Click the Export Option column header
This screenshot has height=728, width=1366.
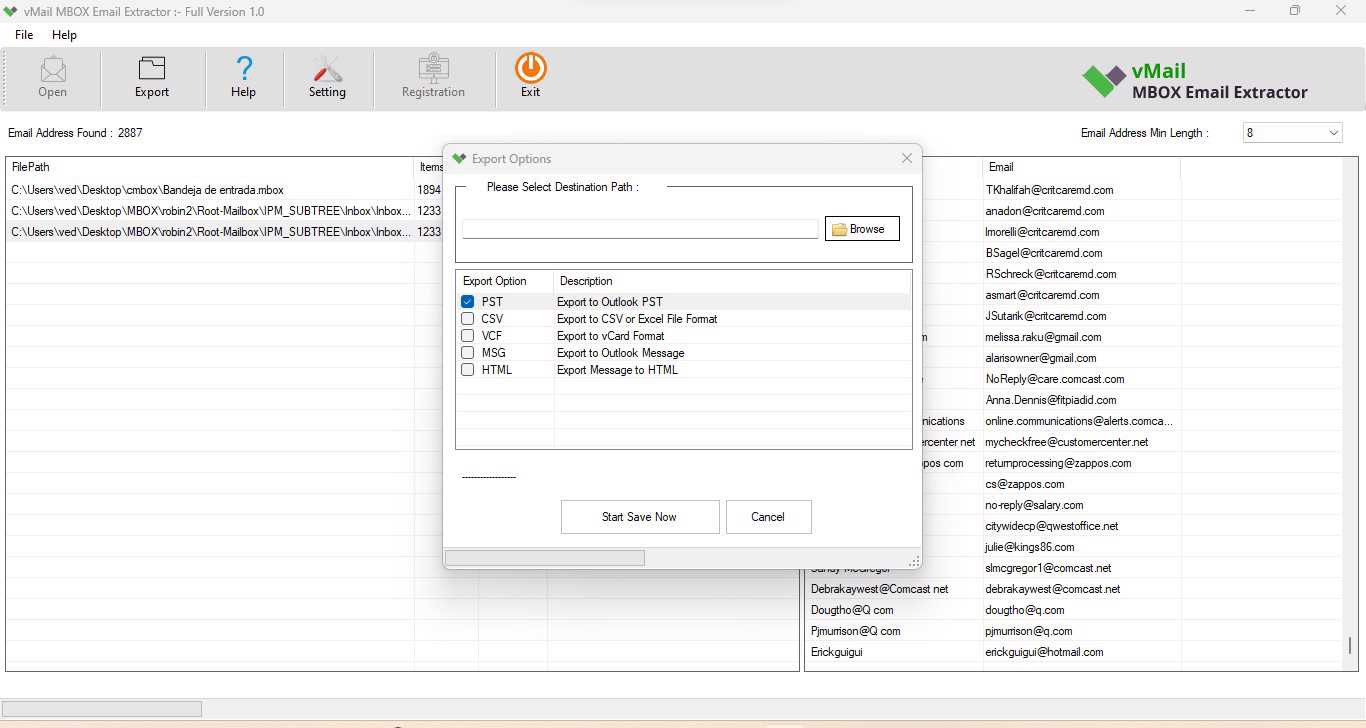point(504,281)
